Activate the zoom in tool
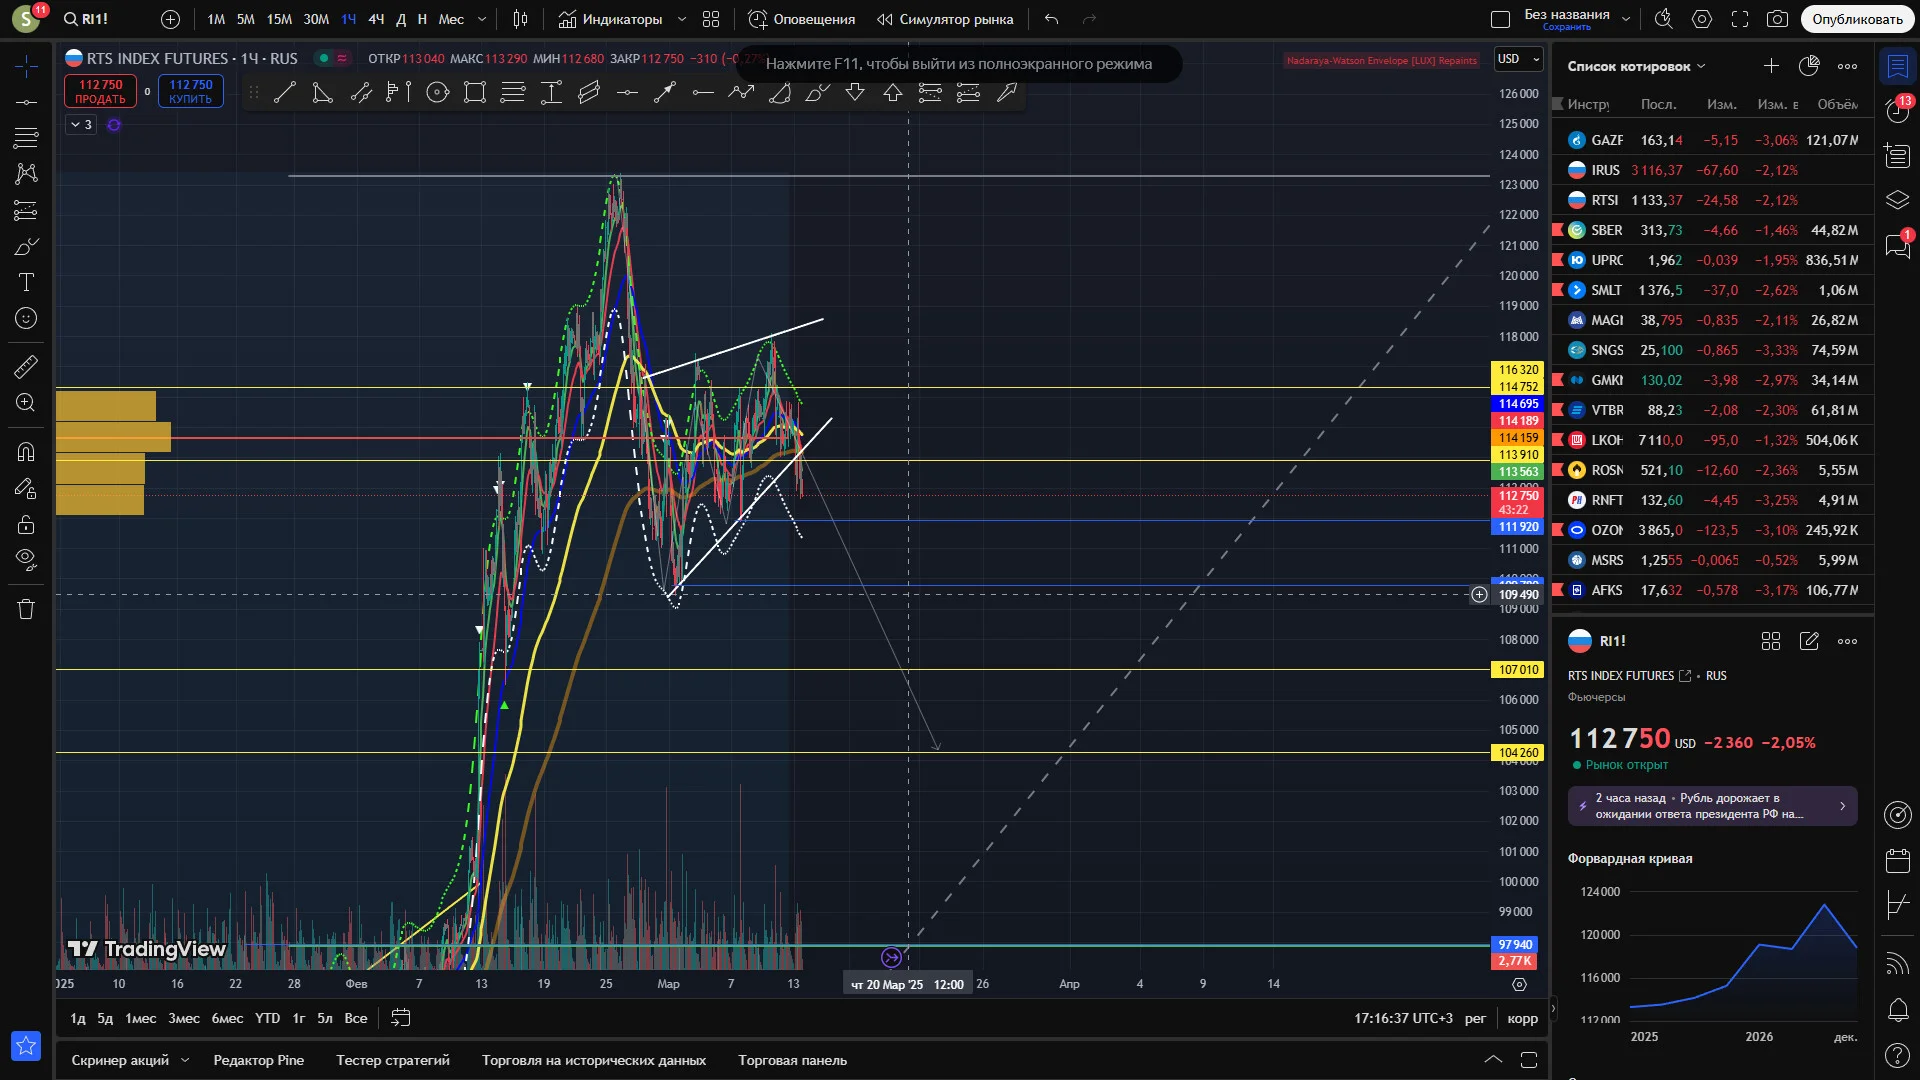Screen dimensions: 1920x1080 tap(26, 403)
